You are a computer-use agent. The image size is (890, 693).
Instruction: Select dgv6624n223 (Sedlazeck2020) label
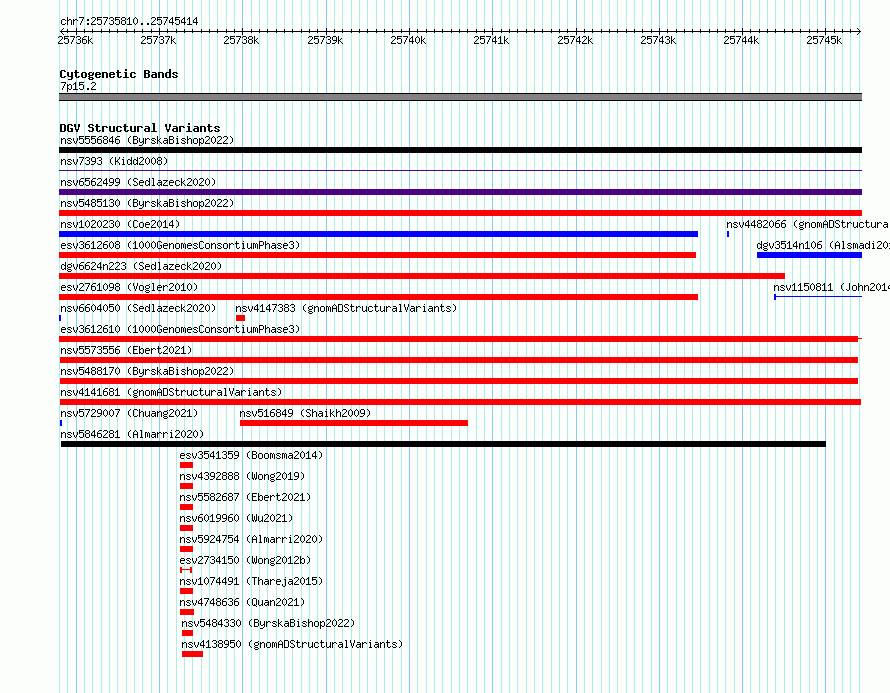coord(141,266)
